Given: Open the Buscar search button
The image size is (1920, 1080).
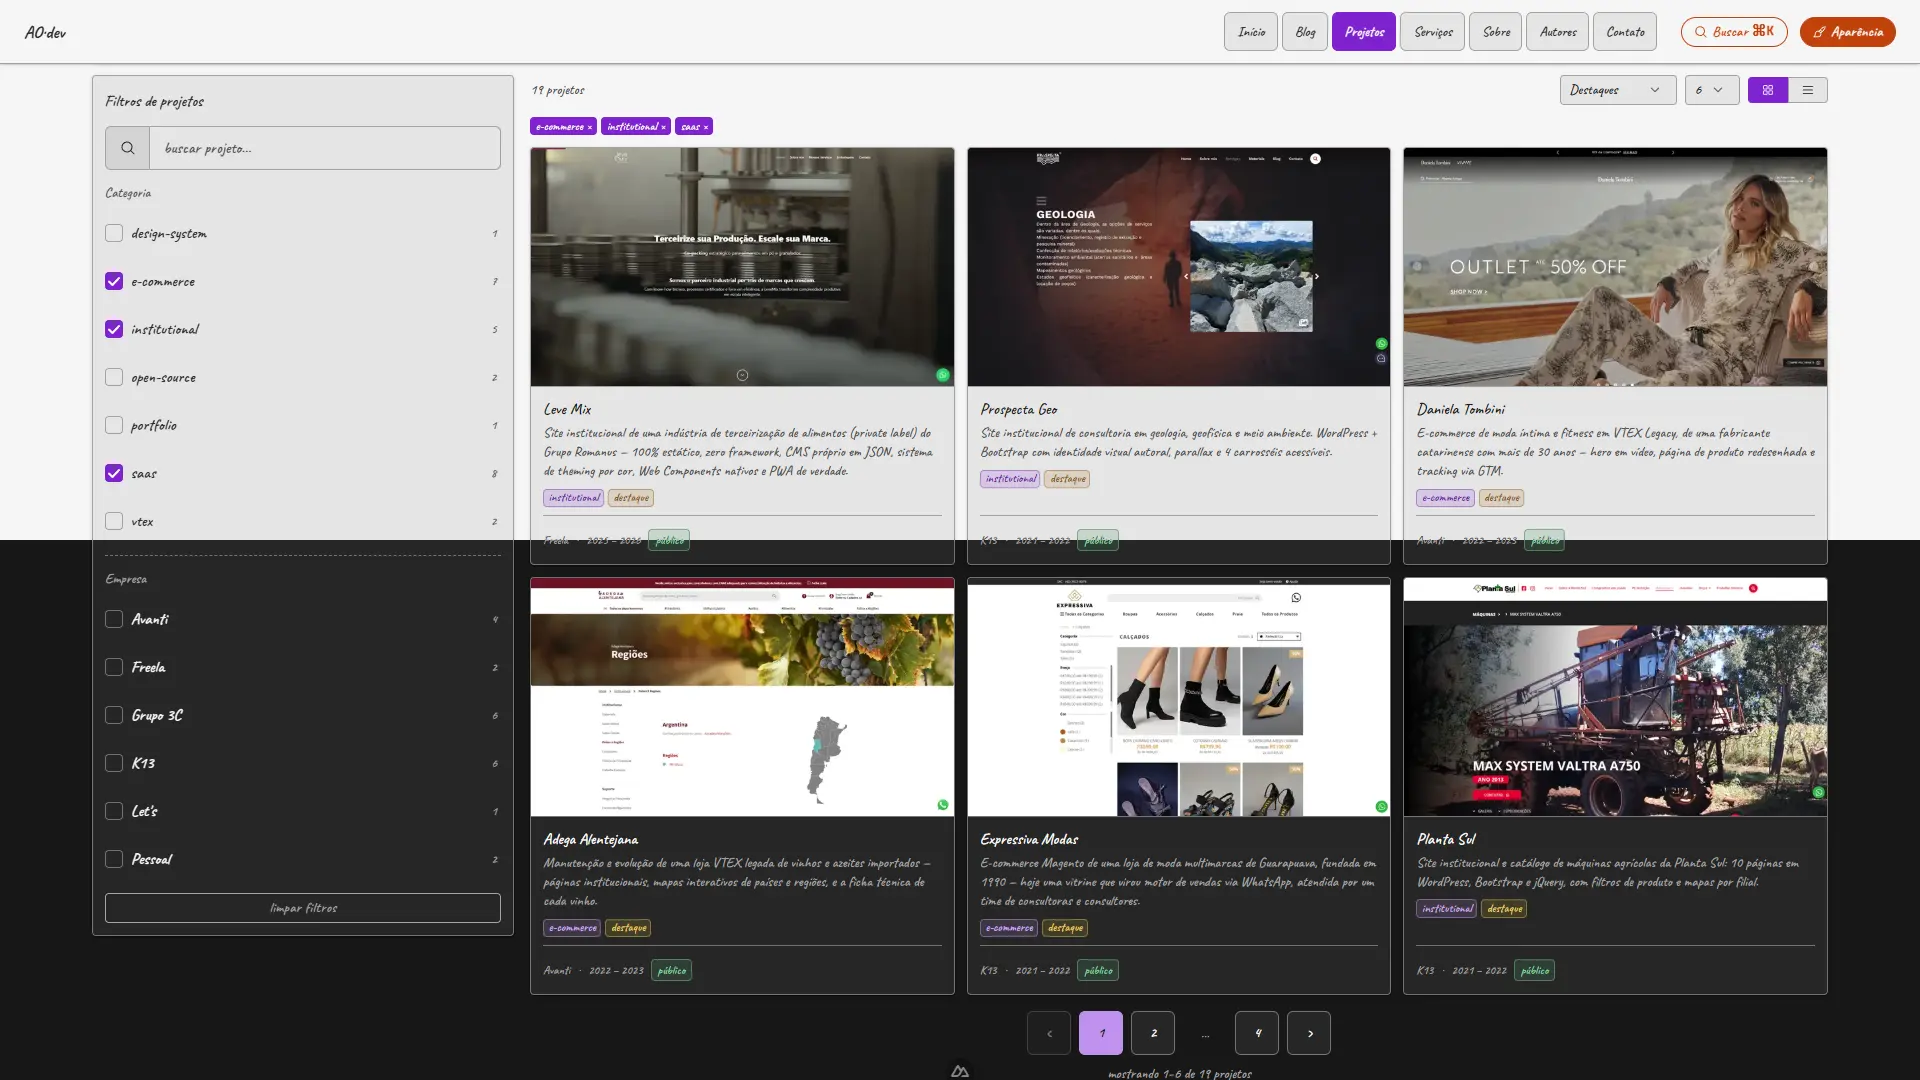Looking at the screenshot, I should 1734,32.
